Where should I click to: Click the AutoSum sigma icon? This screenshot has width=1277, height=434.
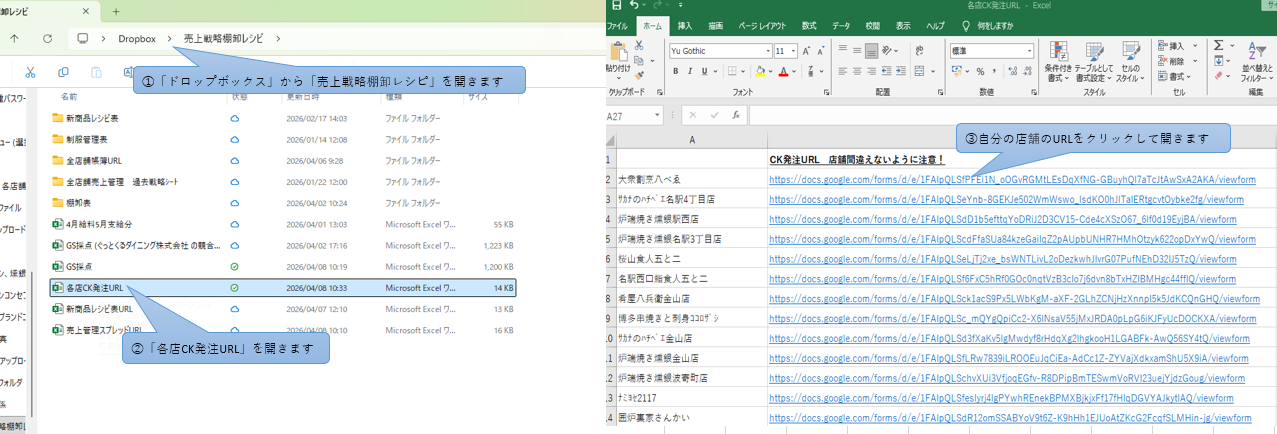click(x=1219, y=46)
